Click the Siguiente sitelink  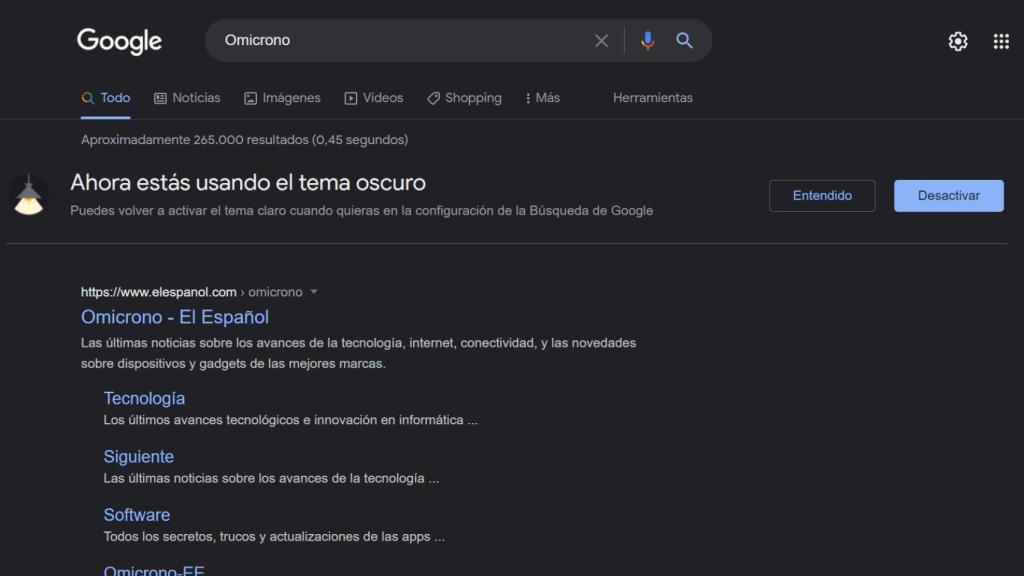138,456
